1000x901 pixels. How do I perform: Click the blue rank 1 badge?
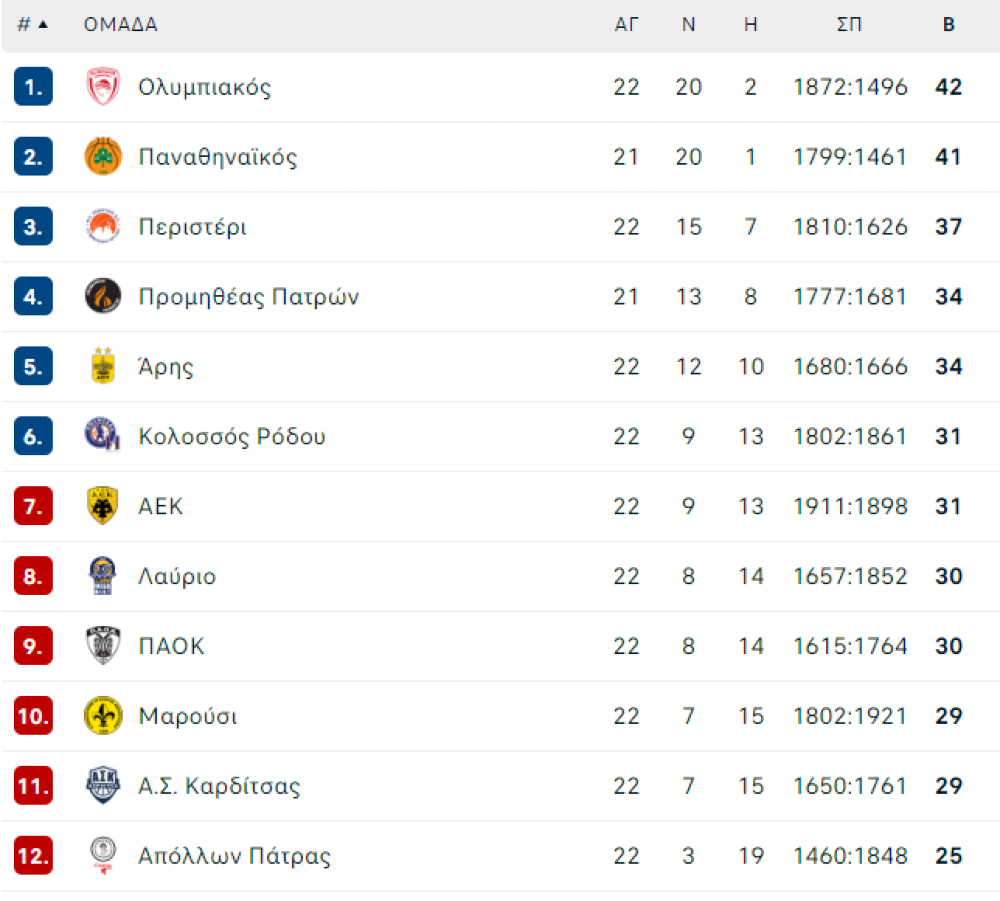pos(33,86)
